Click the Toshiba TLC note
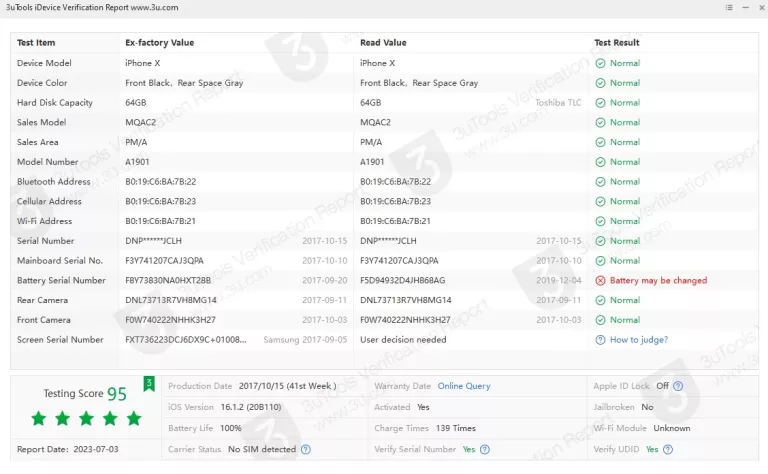 tap(558, 103)
